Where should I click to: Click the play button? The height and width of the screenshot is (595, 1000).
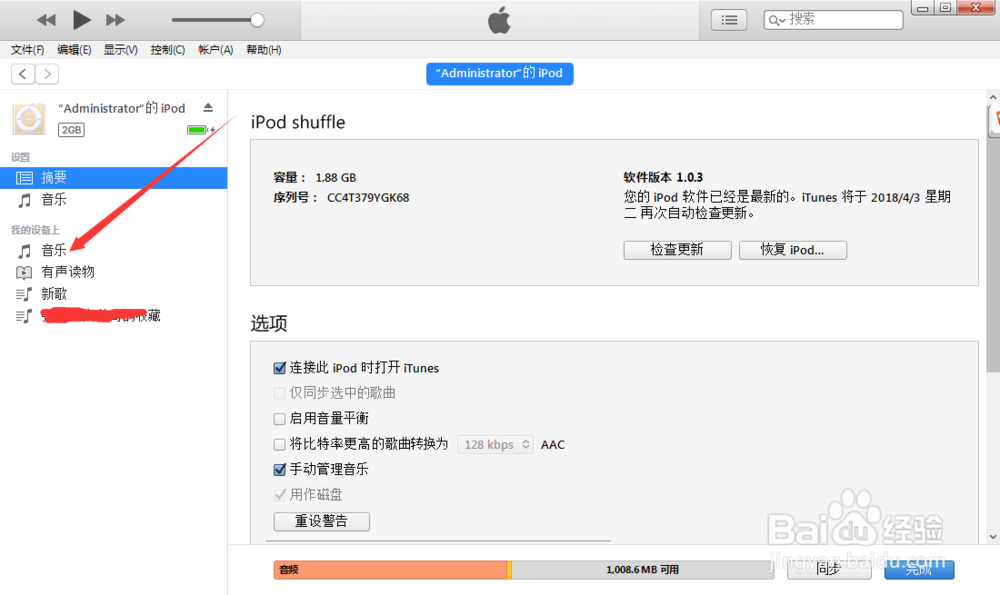click(x=81, y=20)
